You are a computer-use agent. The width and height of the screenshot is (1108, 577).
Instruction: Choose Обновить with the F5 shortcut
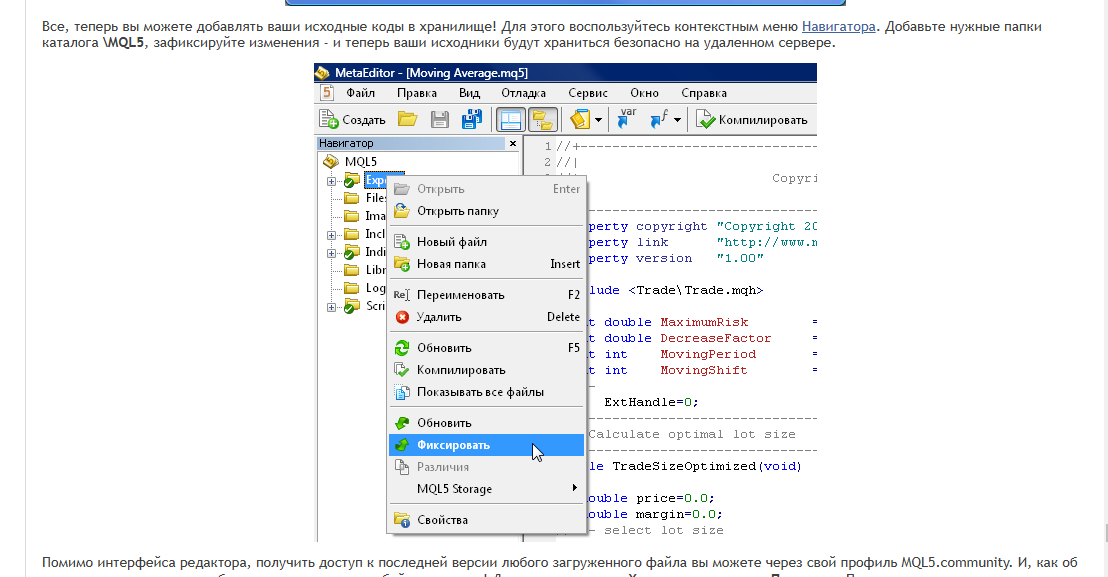click(486, 347)
